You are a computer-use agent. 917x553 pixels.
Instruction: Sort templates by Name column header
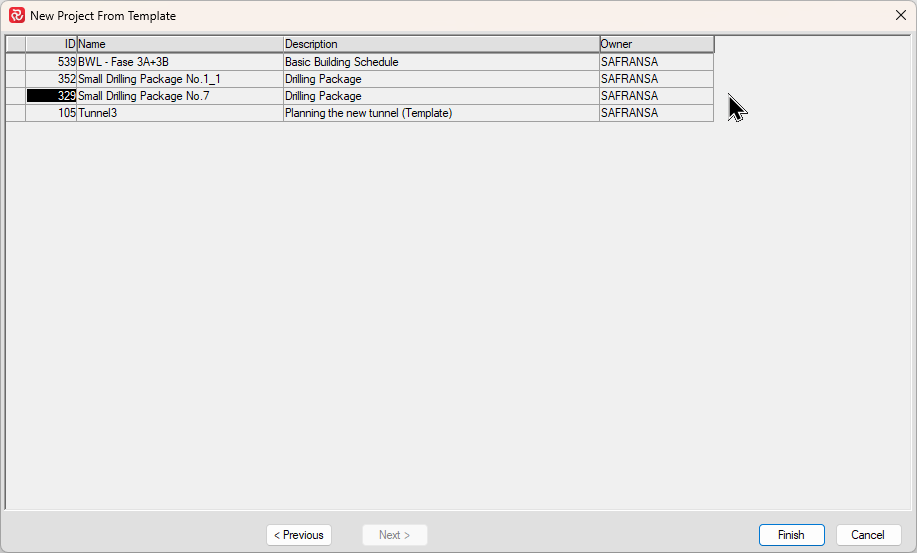180,44
